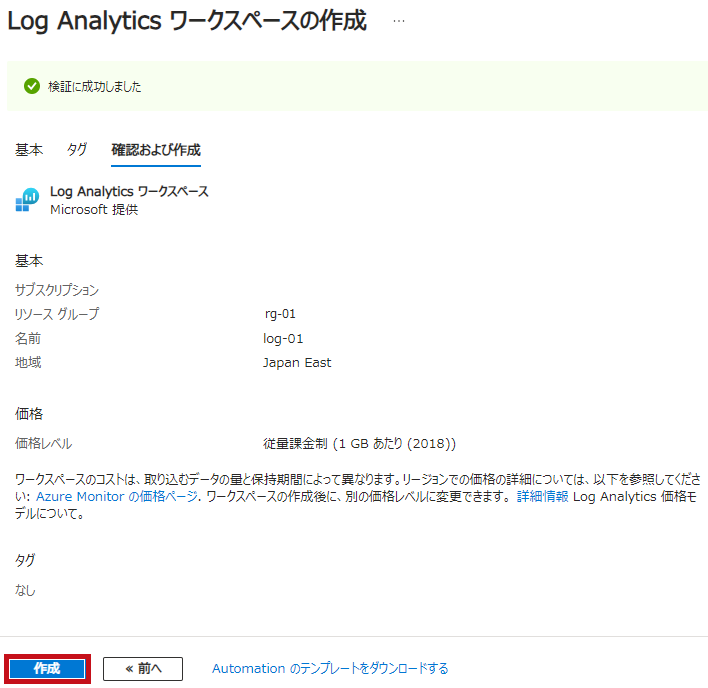
Task: Click the 検証に成功しました message text
Action: [94, 86]
